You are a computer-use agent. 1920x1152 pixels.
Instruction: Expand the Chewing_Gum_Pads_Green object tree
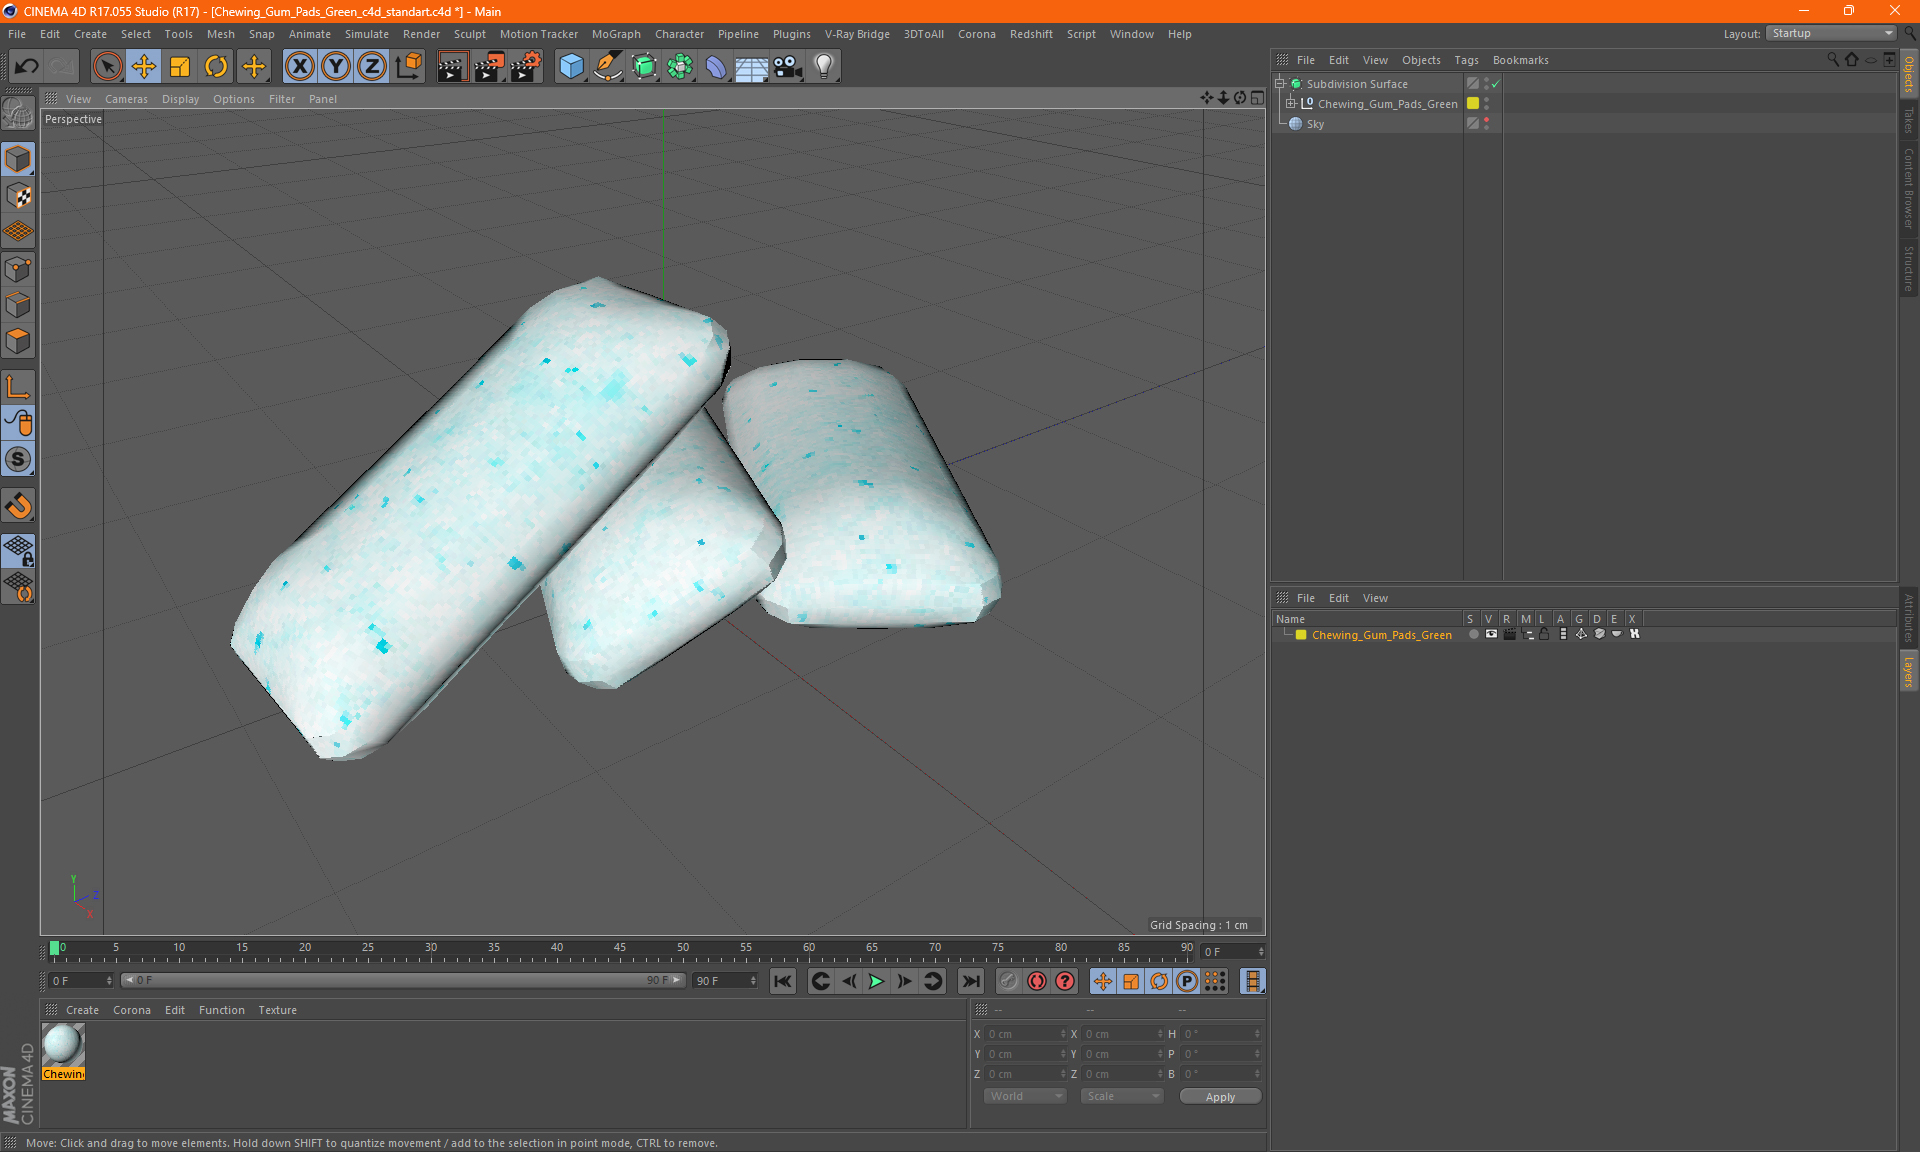(x=1291, y=104)
